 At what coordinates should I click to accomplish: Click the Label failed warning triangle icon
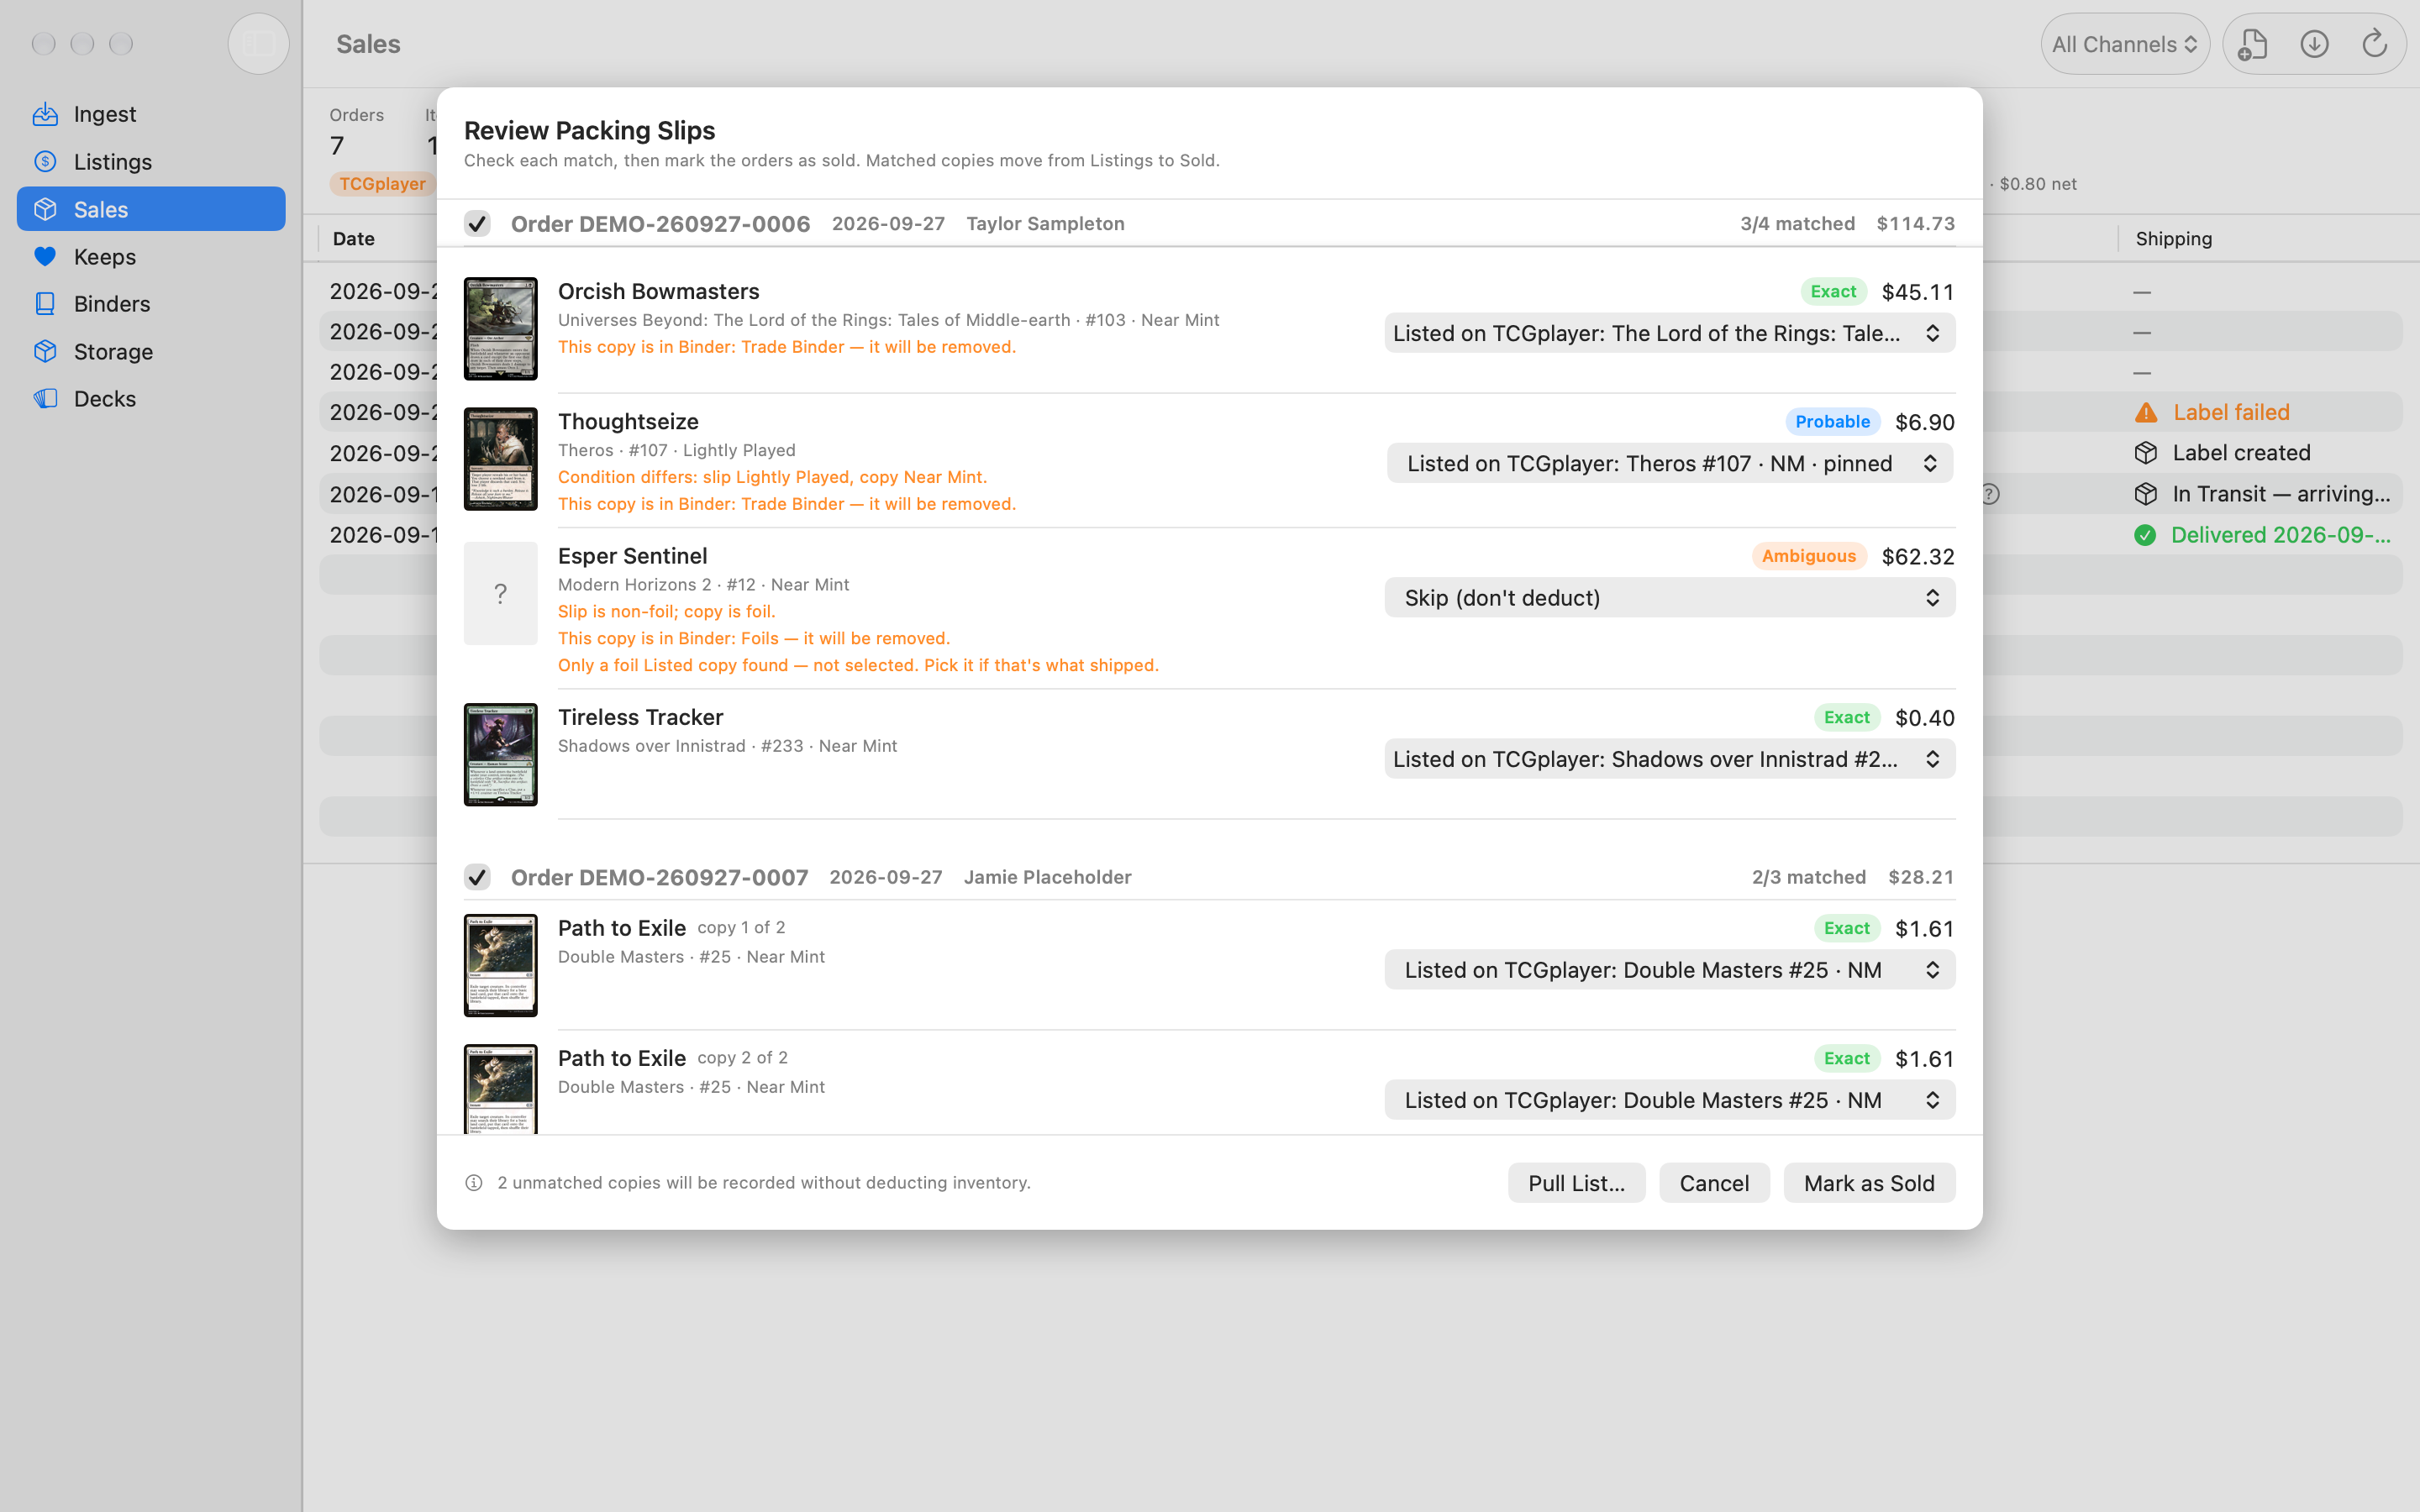[2146, 412]
